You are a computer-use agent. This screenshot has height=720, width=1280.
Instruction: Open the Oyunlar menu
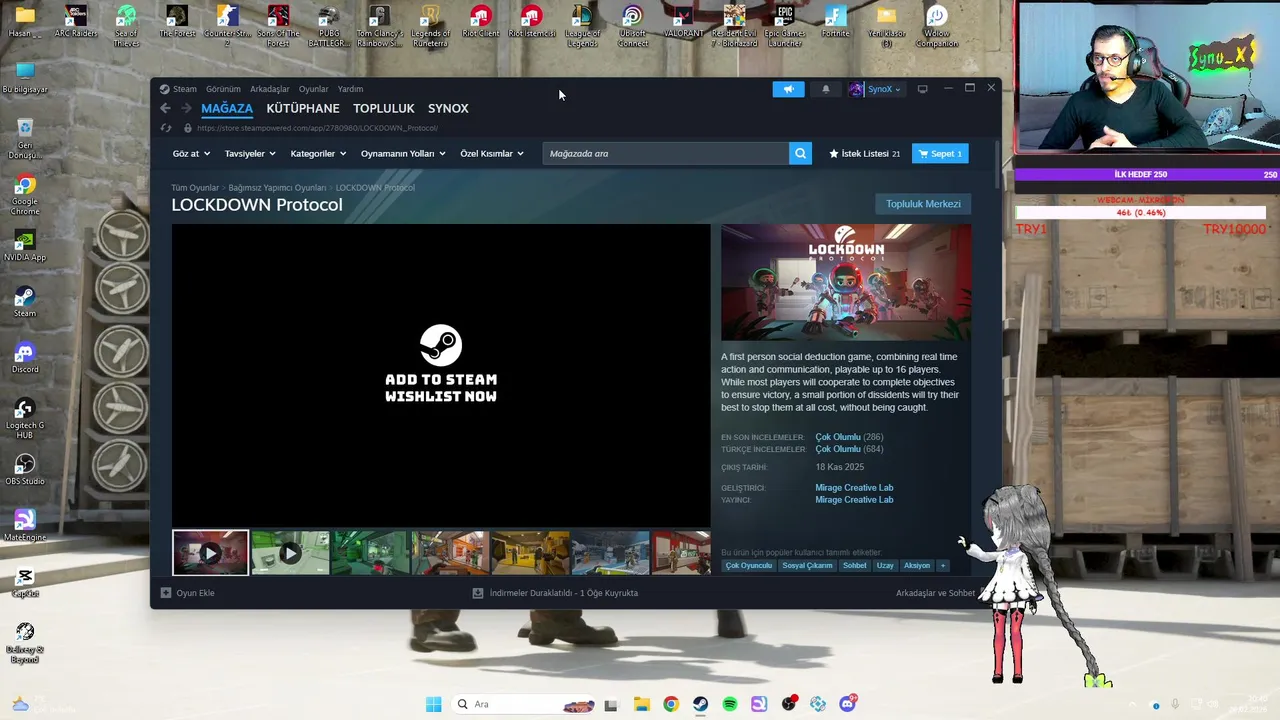313,89
